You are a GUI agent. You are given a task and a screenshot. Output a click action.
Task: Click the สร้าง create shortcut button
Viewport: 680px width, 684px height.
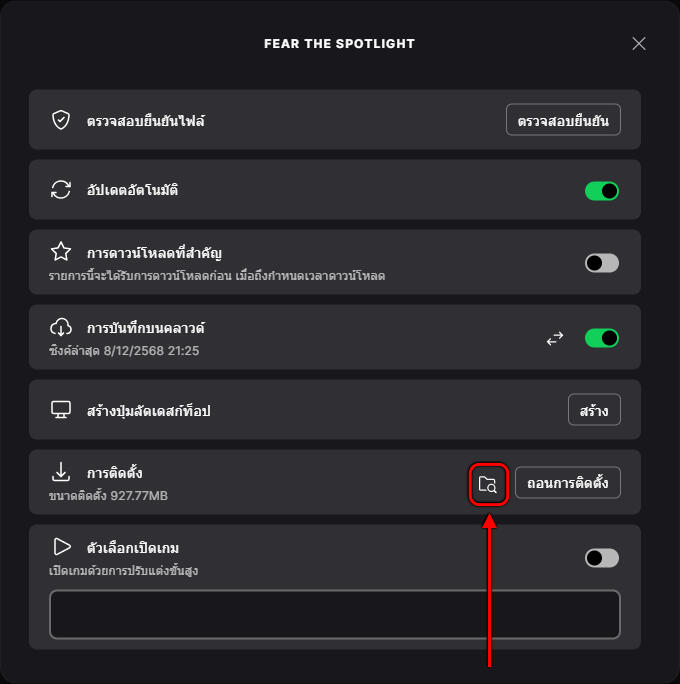click(x=594, y=410)
